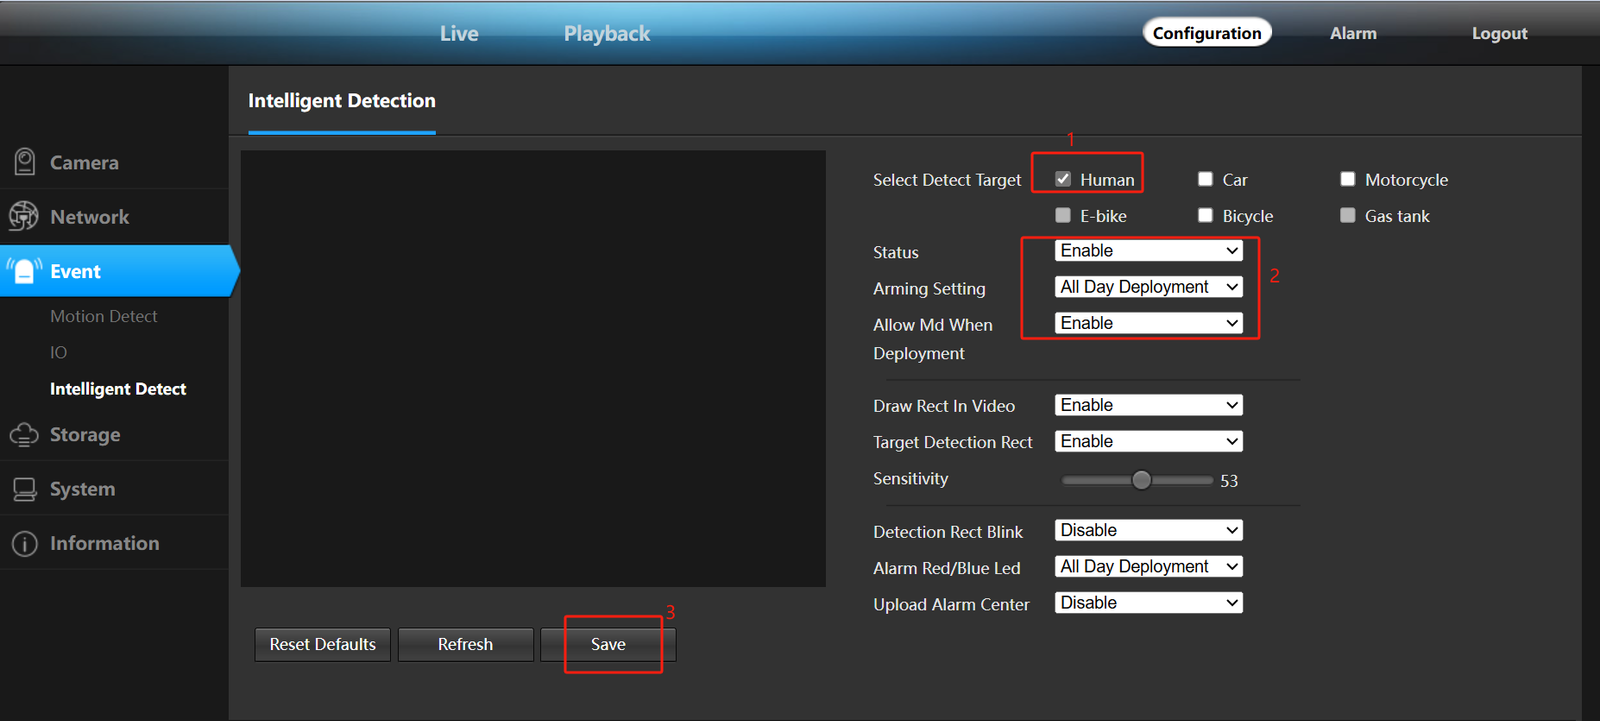Switch to the Playback tab
Screen dimensions: 1600x721
(x=606, y=34)
